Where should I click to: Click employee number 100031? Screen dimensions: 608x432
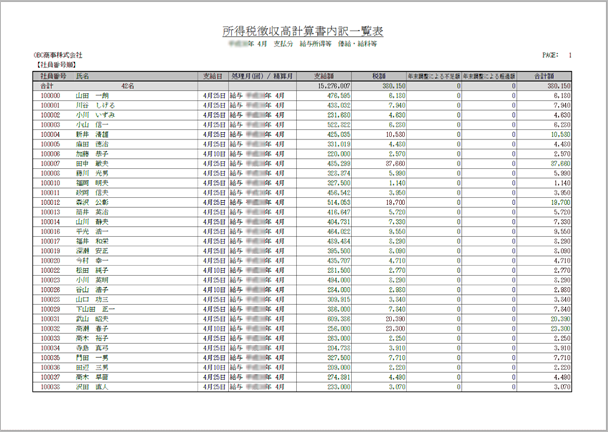(50, 319)
